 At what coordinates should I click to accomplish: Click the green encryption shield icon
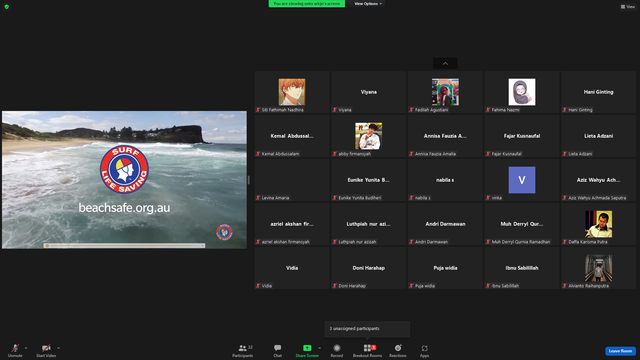[7, 7]
